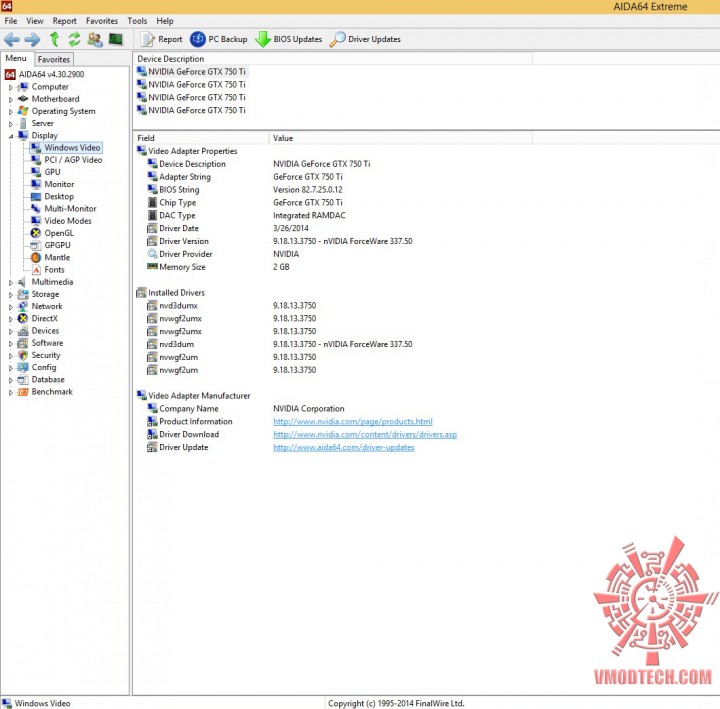Expand the DirectX tree node
Screen dimensions: 720x709
click(11, 319)
